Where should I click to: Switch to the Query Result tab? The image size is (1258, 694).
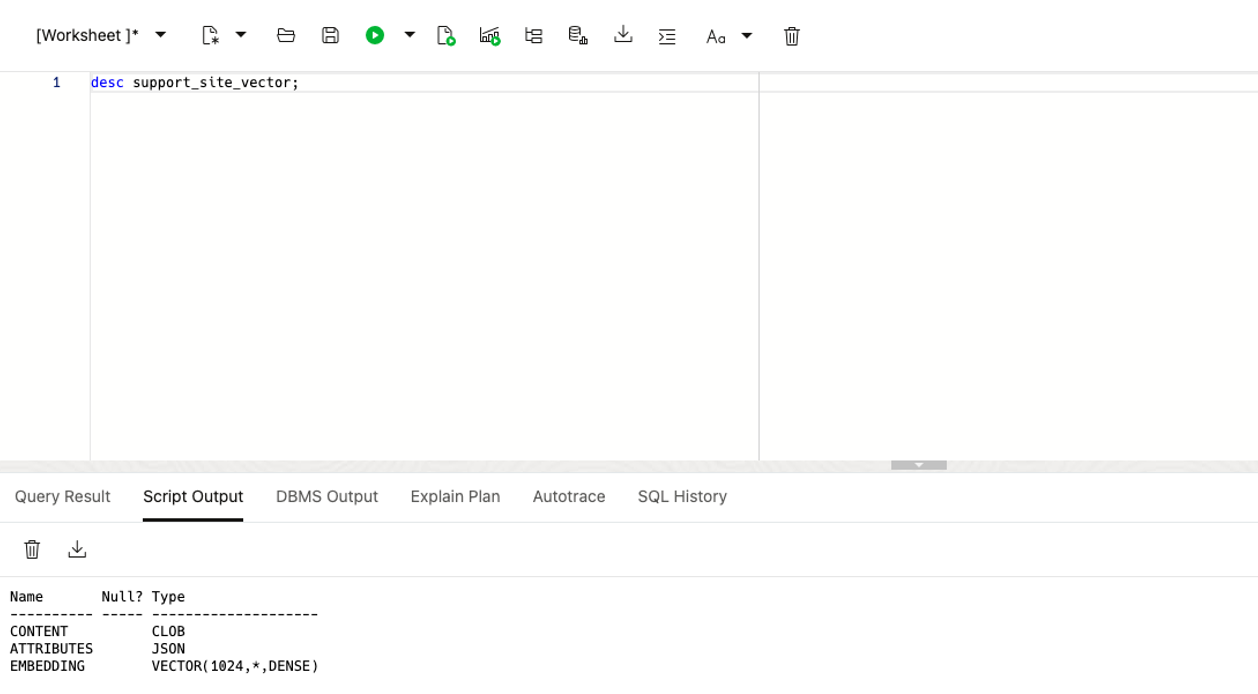click(62, 496)
